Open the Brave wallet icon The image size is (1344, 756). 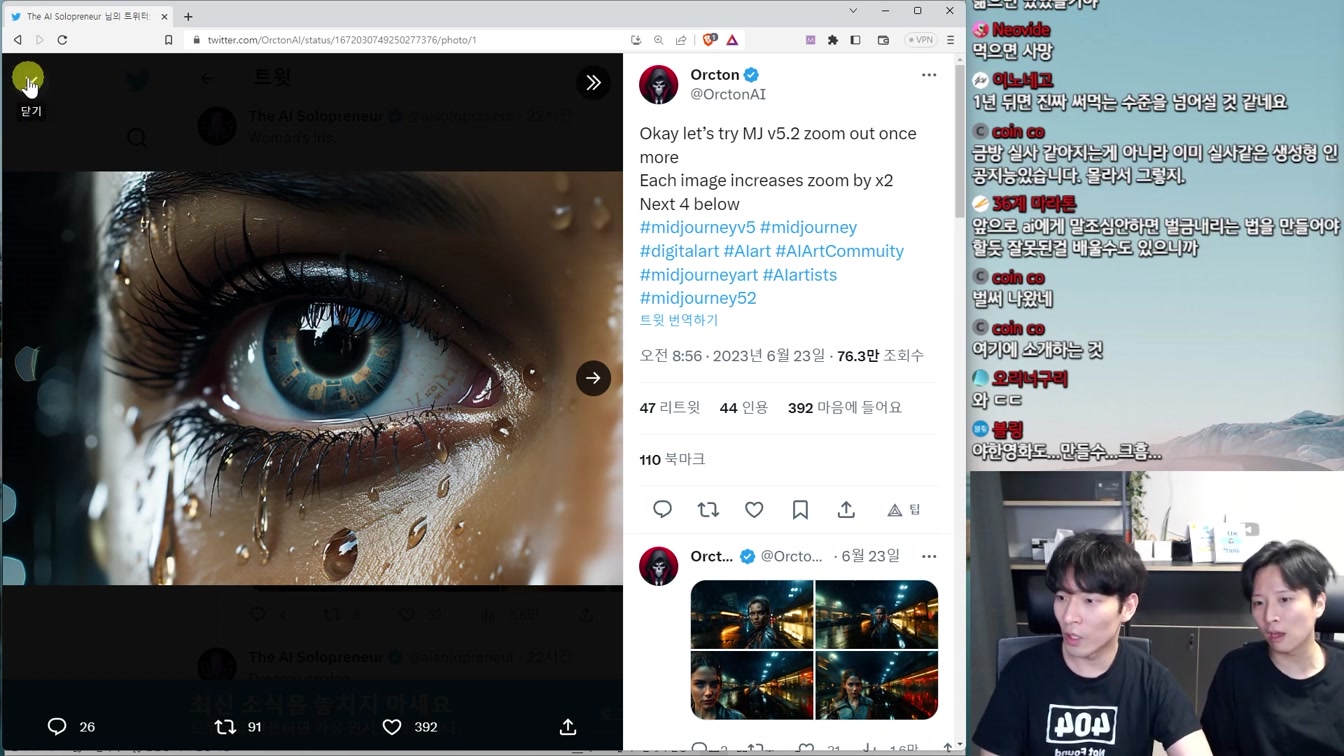pos(883,40)
